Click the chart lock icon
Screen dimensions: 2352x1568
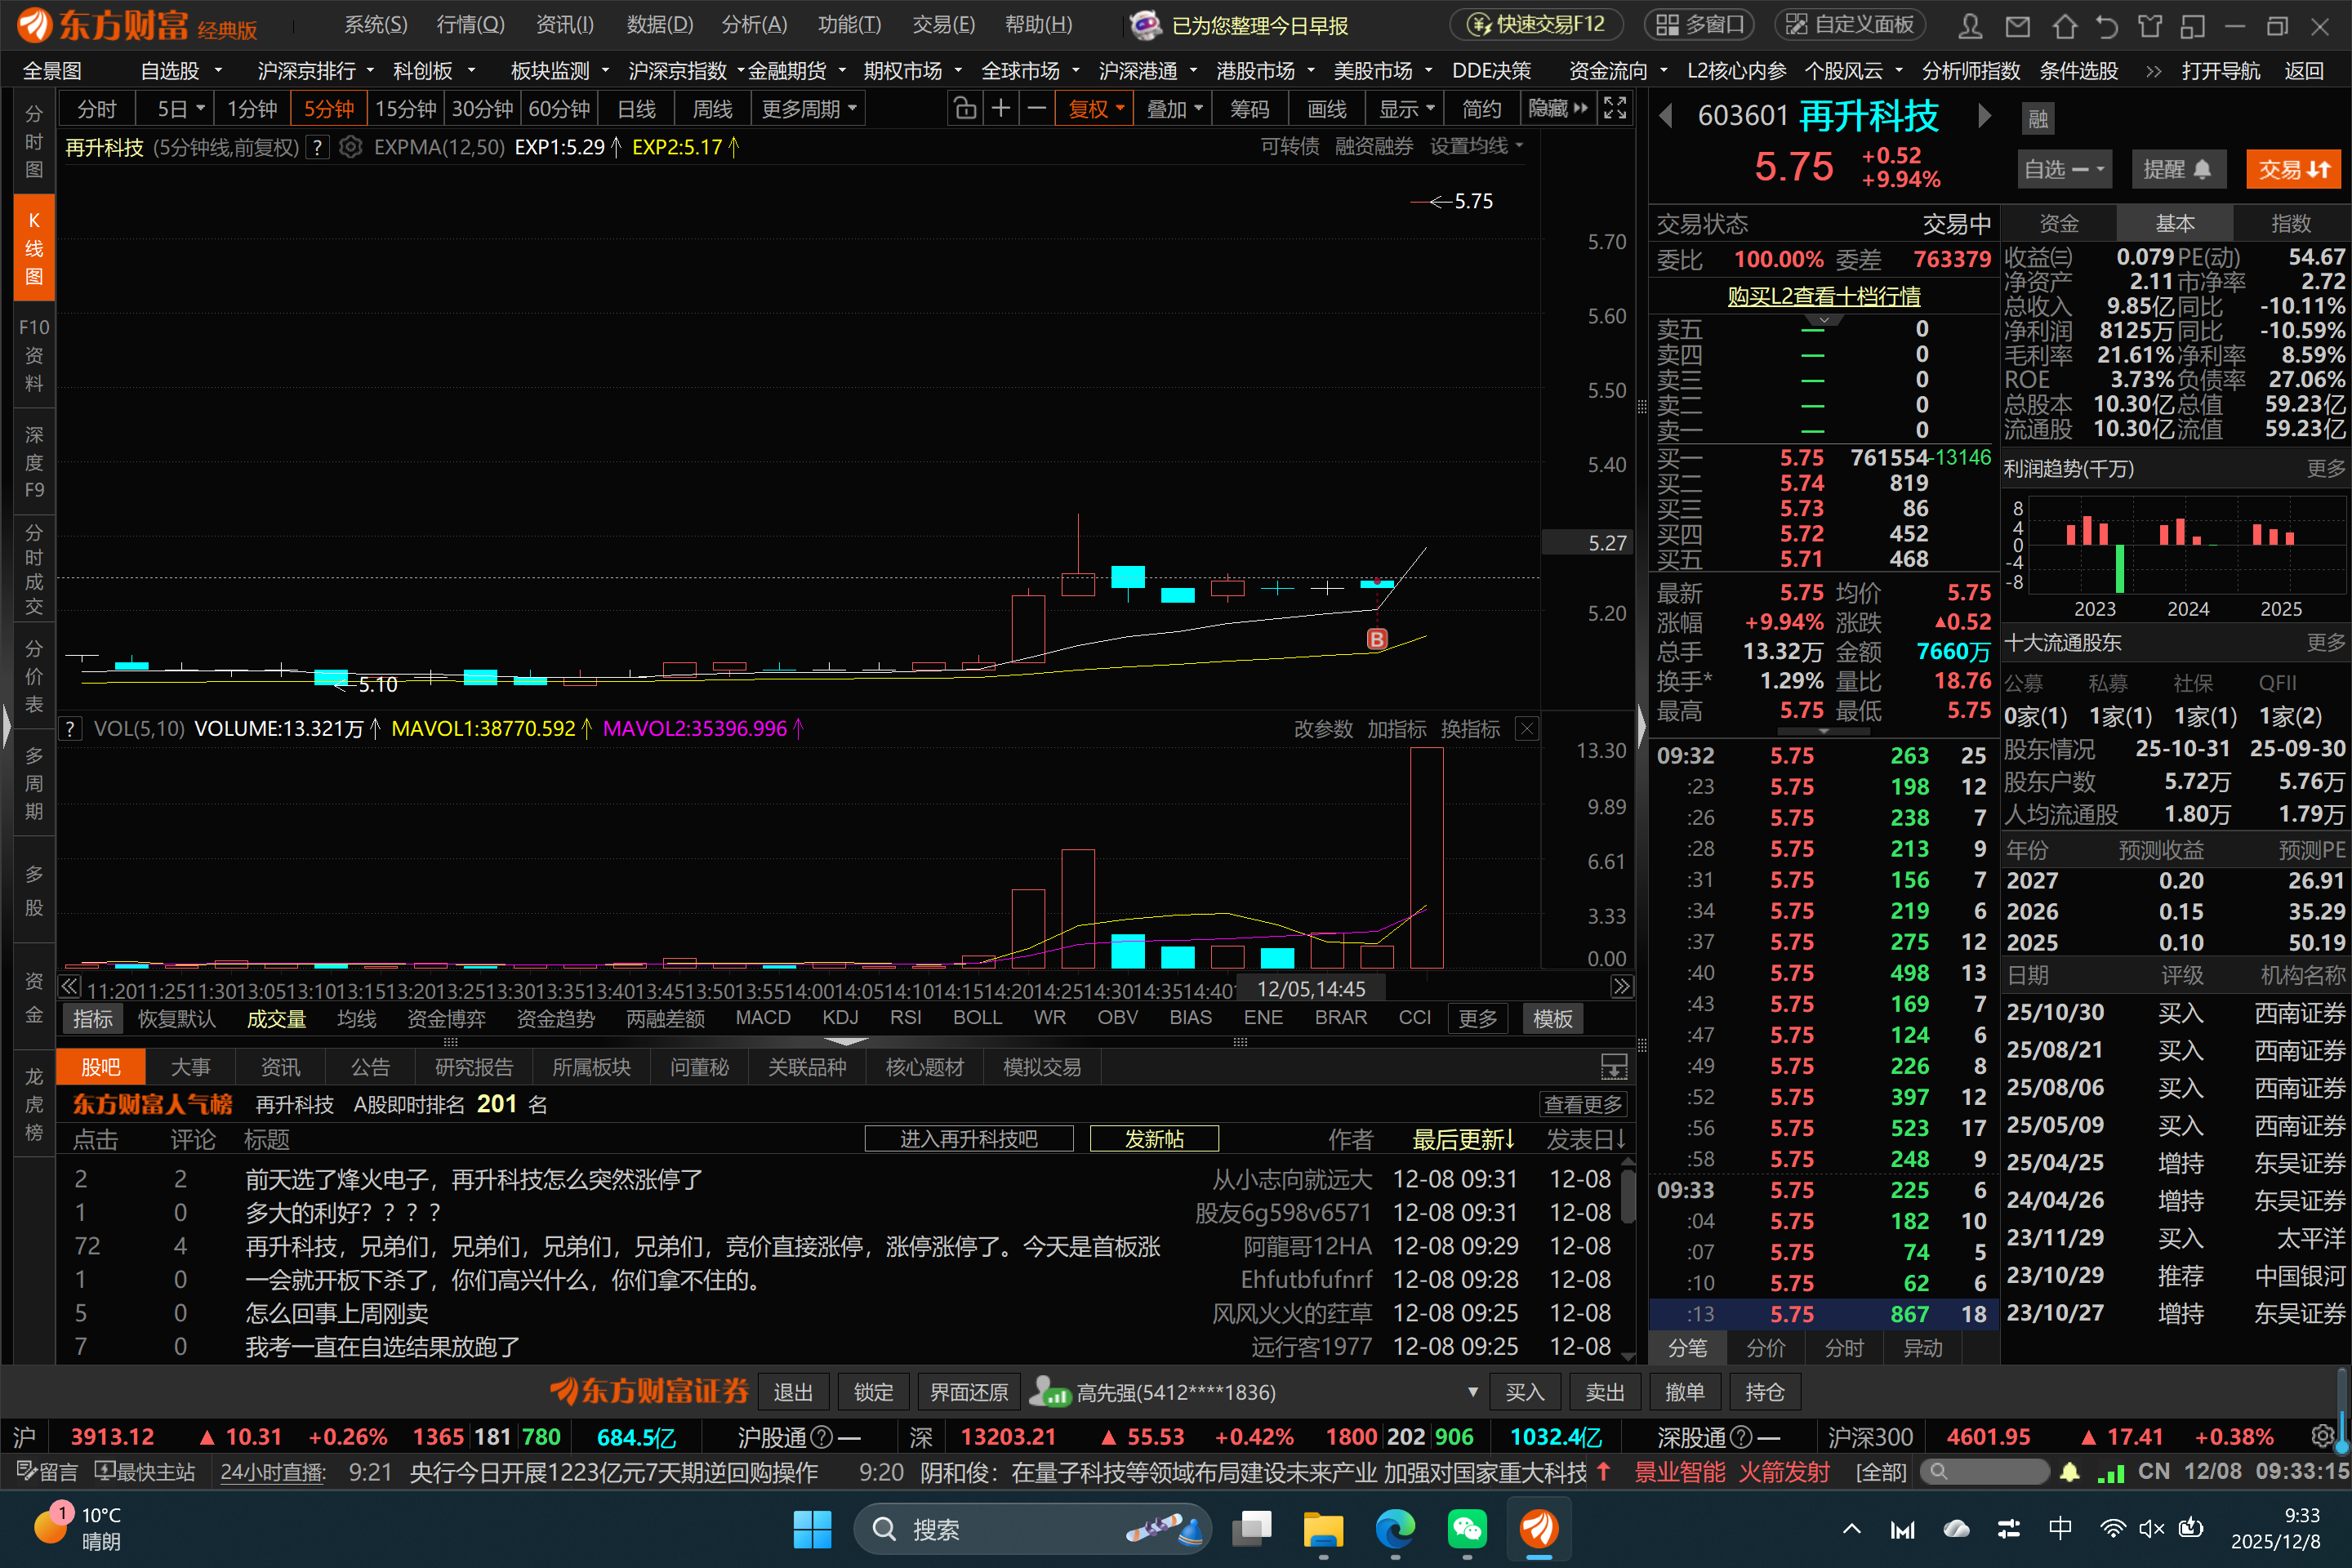pyautogui.click(x=964, y=109)
